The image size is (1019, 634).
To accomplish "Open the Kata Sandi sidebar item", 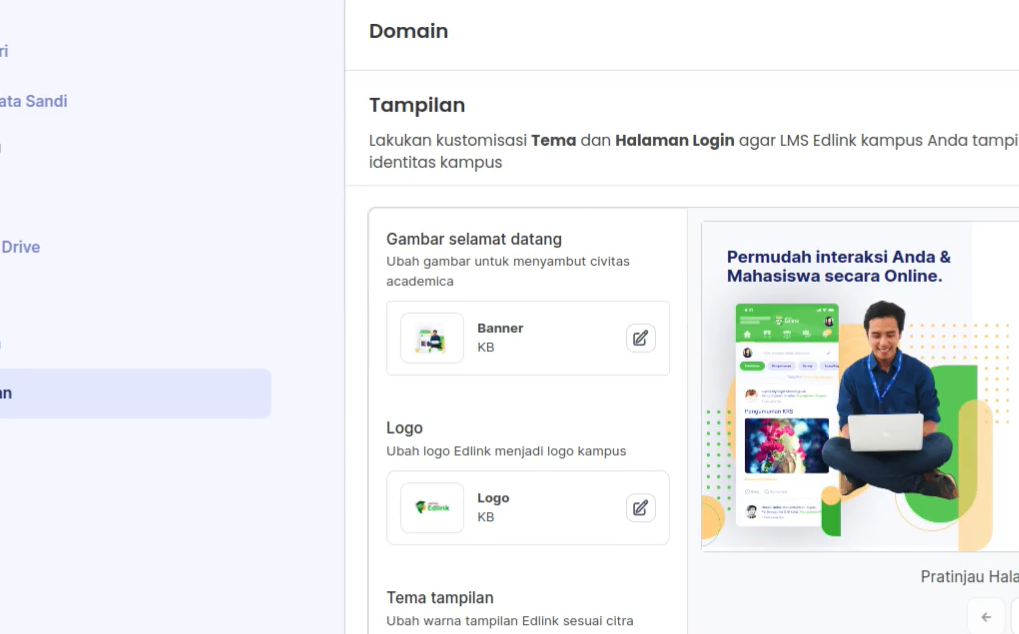I will (x=33, y=101).
